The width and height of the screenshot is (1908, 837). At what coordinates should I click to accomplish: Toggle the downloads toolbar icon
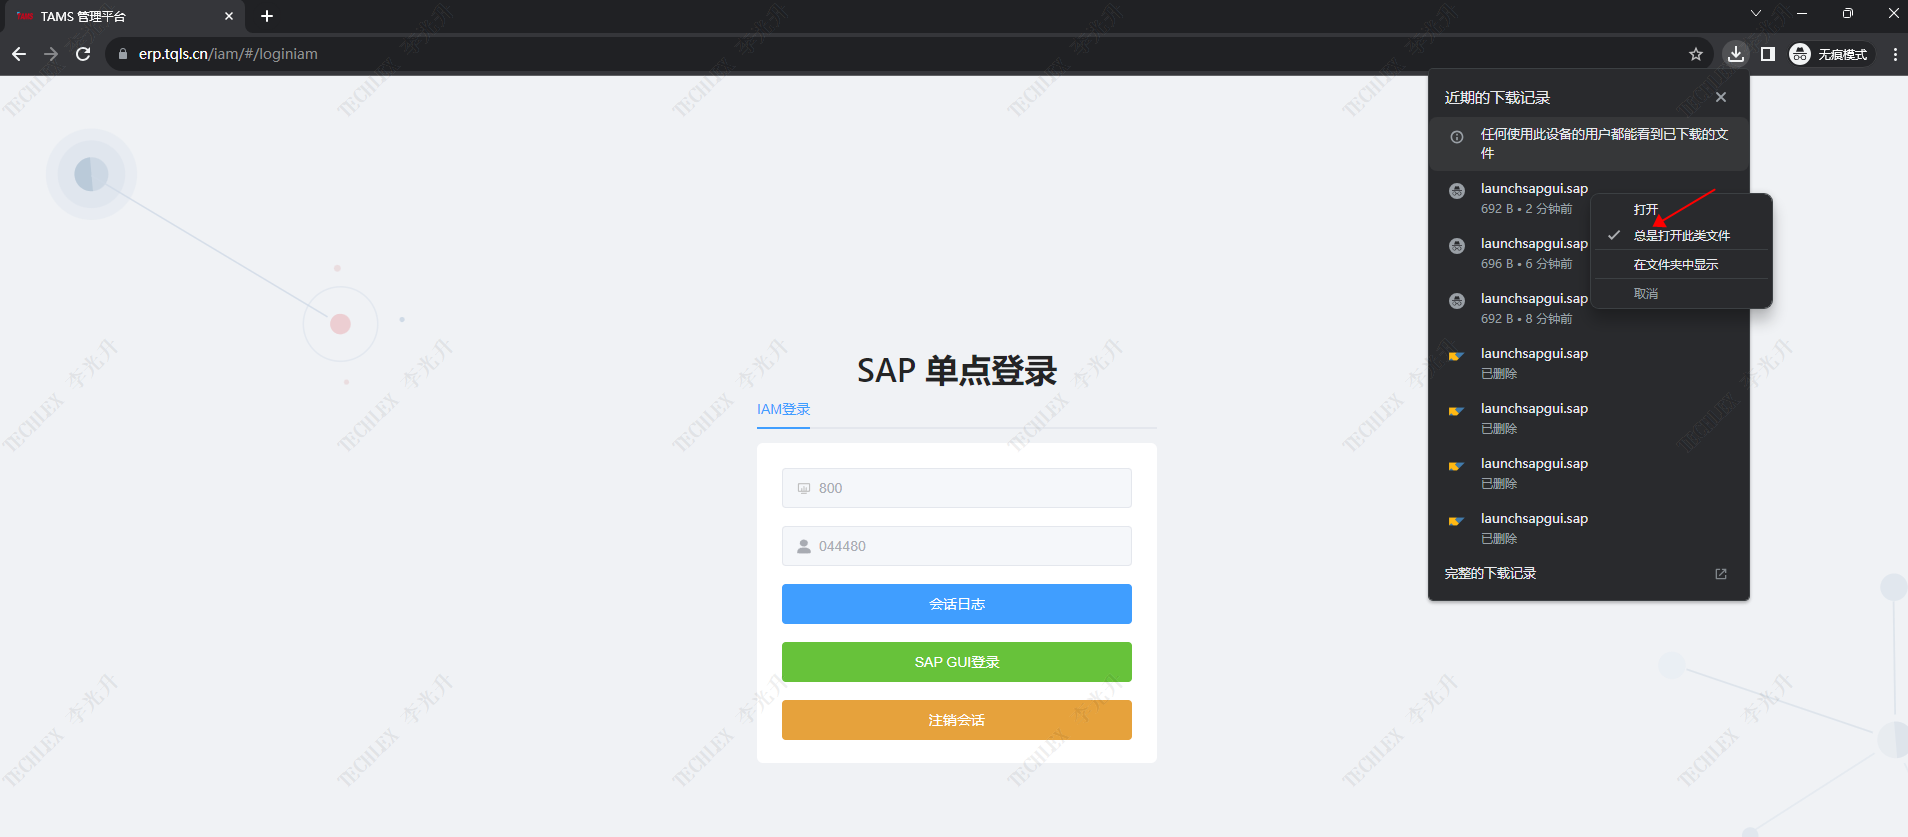tap(1736, 54)
